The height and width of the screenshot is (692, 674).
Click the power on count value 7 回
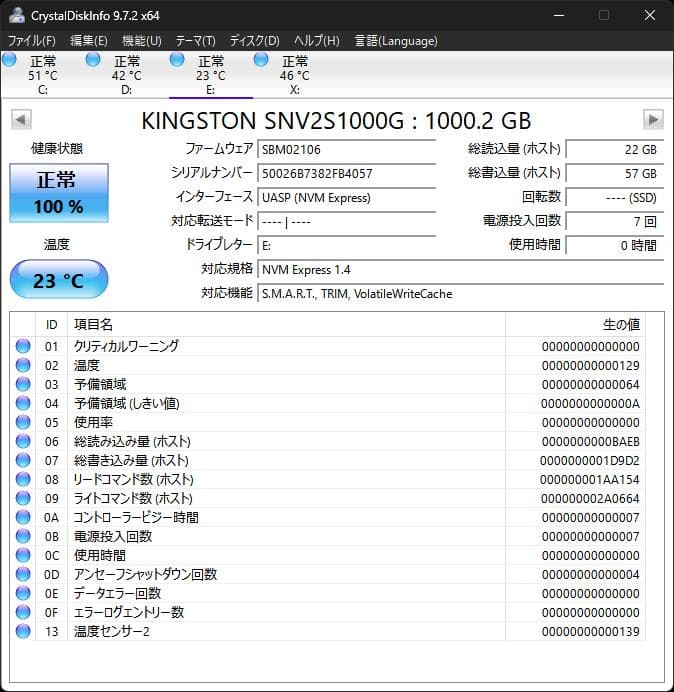pos(614,221)
